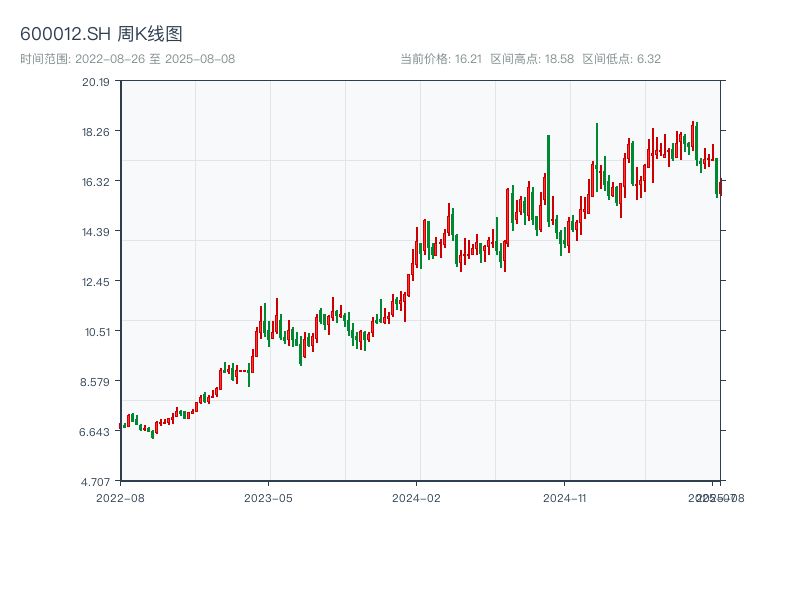Click the x-axis label 2023-05
The height and width of the screenshot is (600, 800).
268,498
